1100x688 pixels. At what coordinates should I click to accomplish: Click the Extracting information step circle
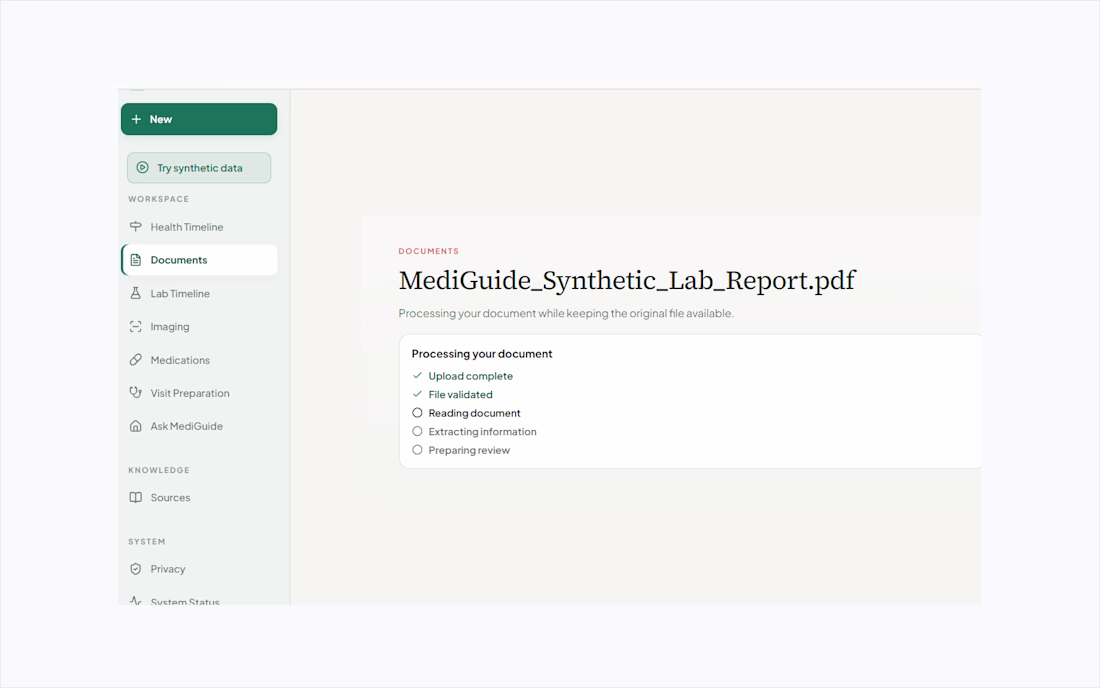pyautogui.click(x=417, y=431)
